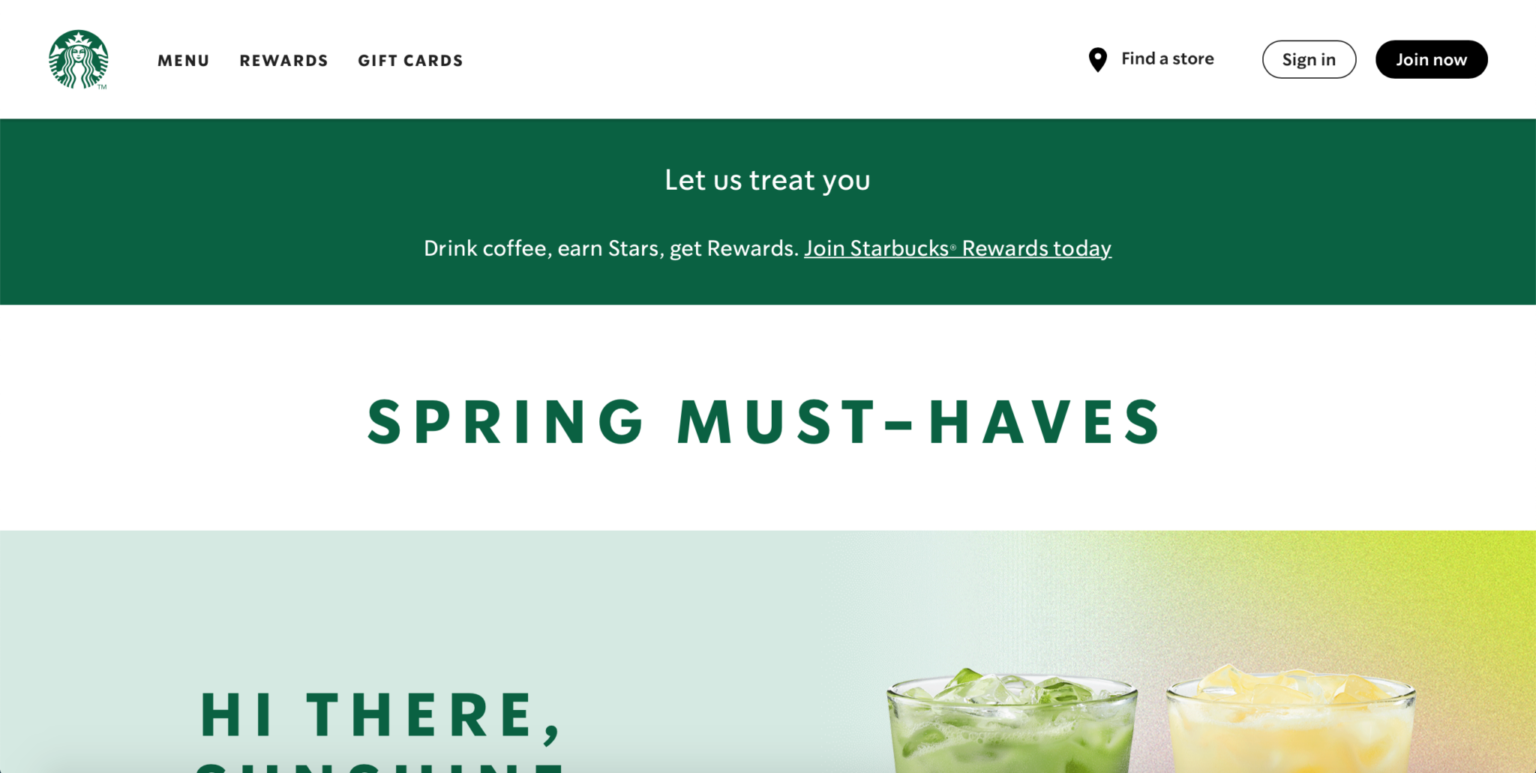Viewport: 1536px width, 773px height.
Task: Click the HI THERE, headline text
Action: [x=380, y=715]
